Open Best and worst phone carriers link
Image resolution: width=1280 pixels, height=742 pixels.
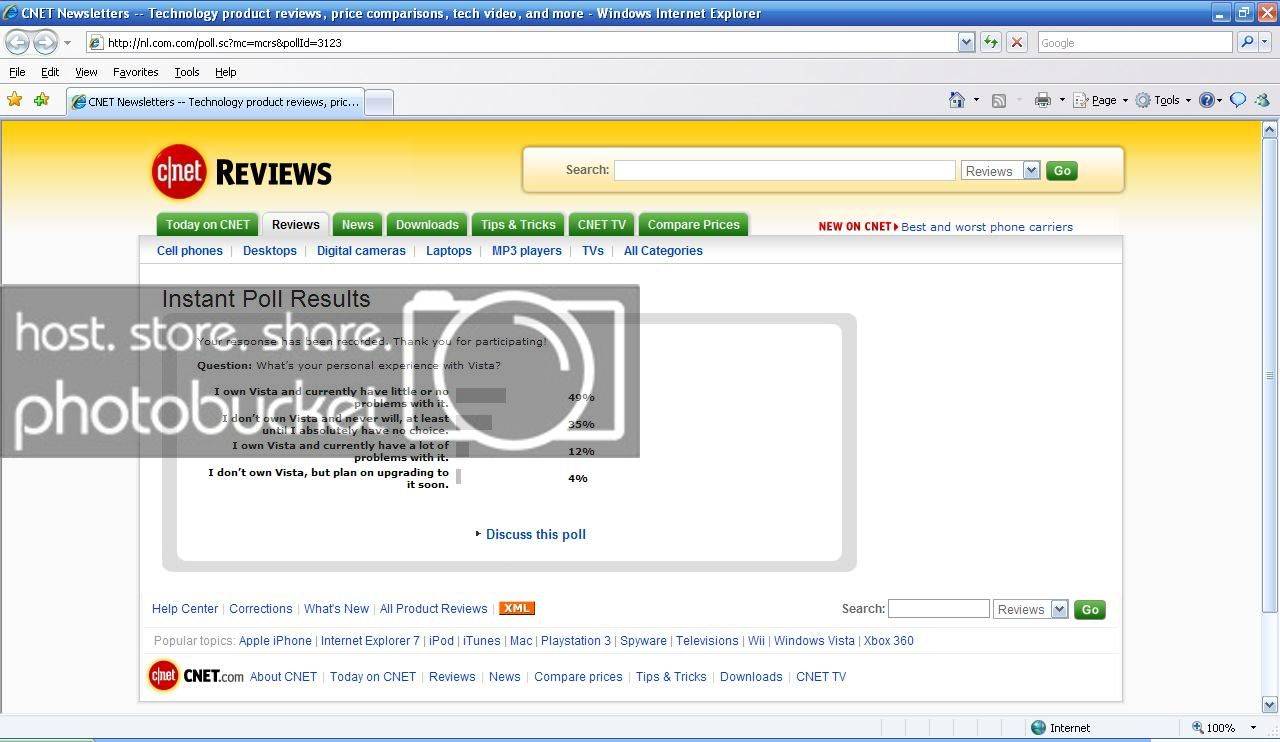[x=987, y=227]
